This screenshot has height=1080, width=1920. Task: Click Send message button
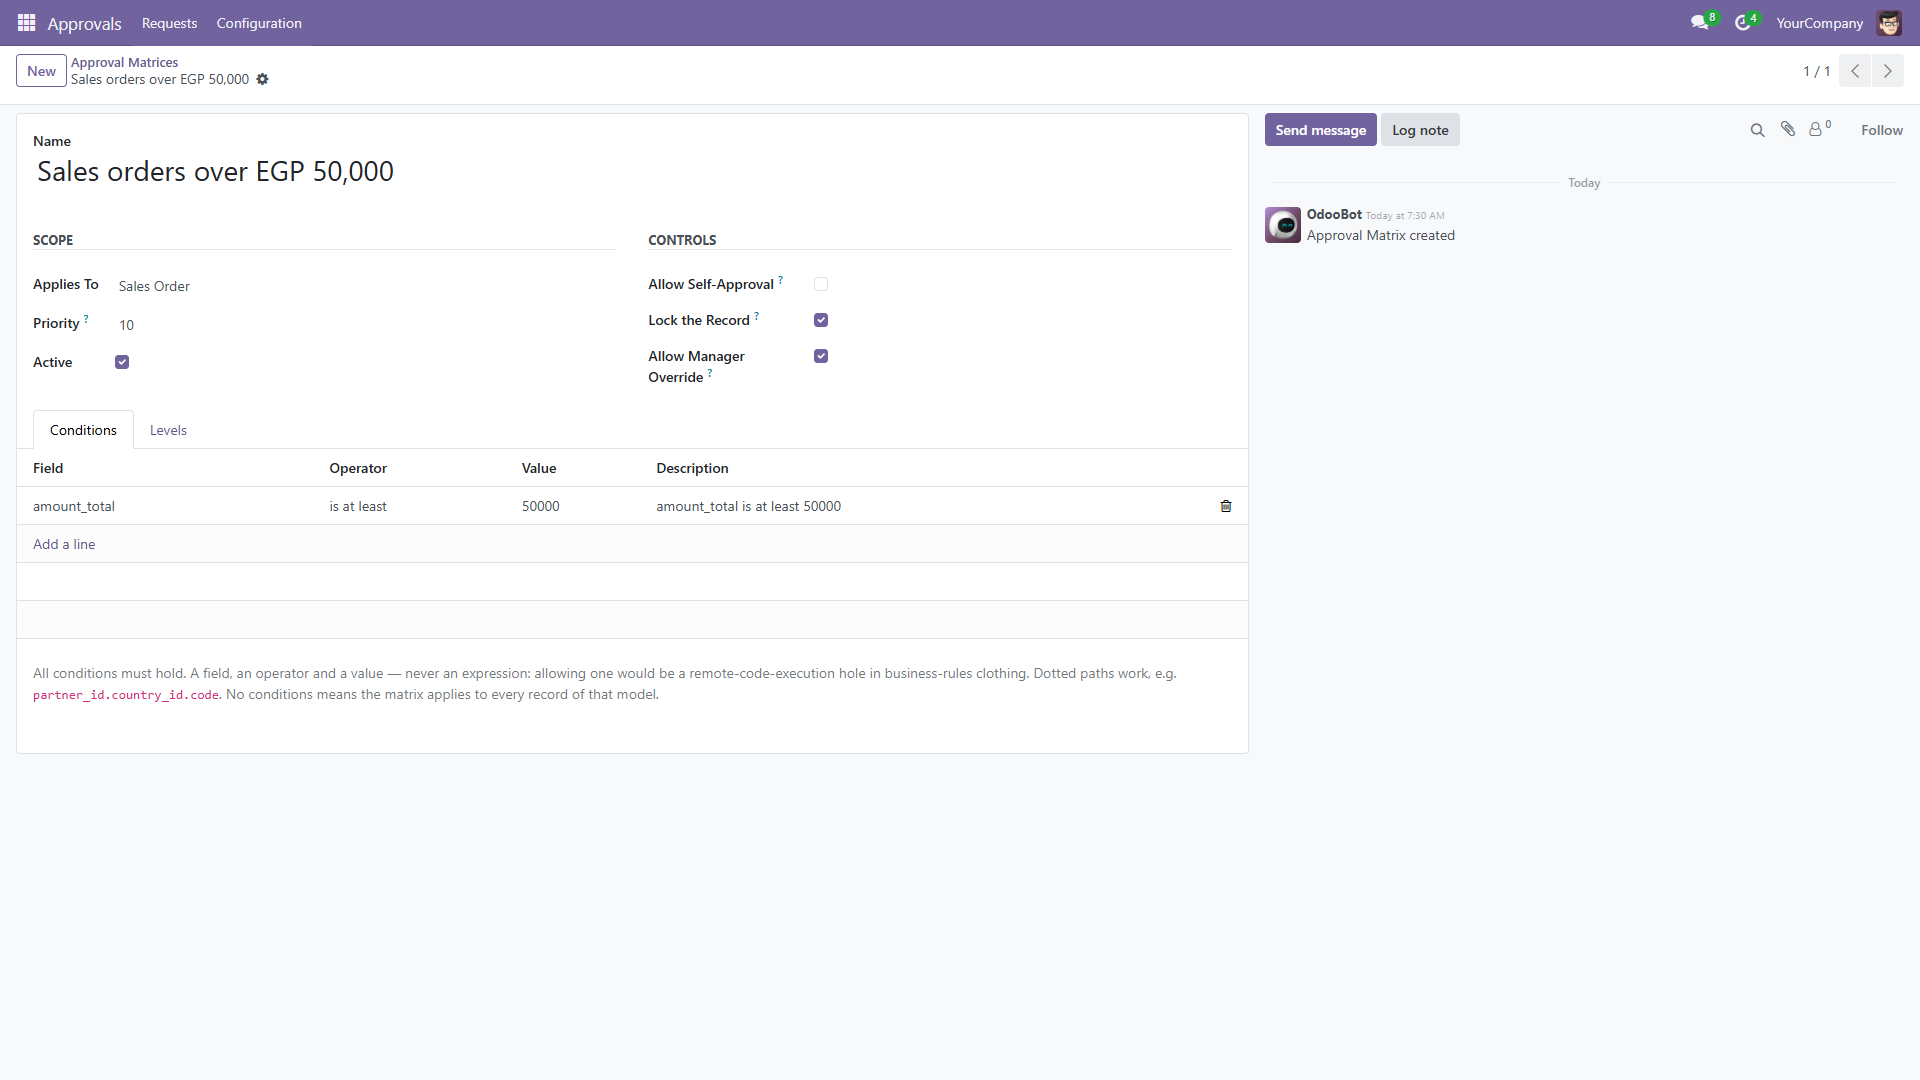pos(1320,130)
